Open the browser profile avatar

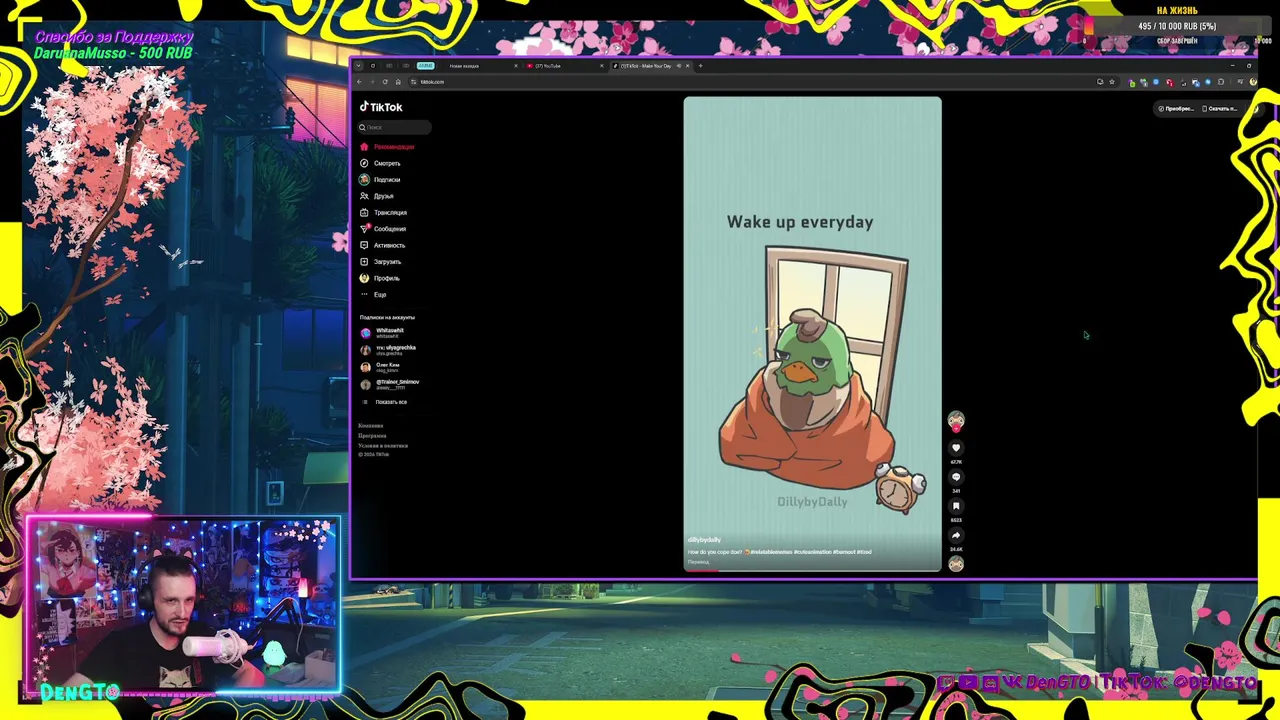pos(1253,82)
